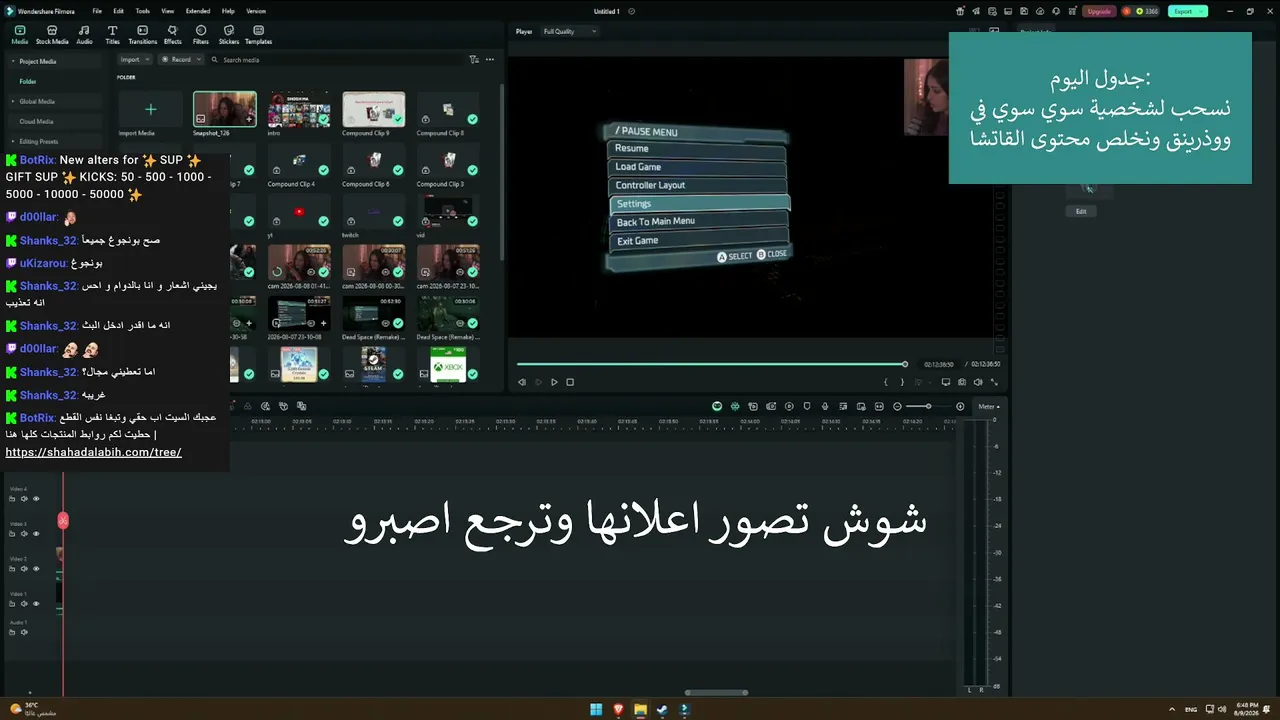Click the Play button in the player
Image resolution: width=1280 pixels, height=720 pixels.
[x=554, y=382]
